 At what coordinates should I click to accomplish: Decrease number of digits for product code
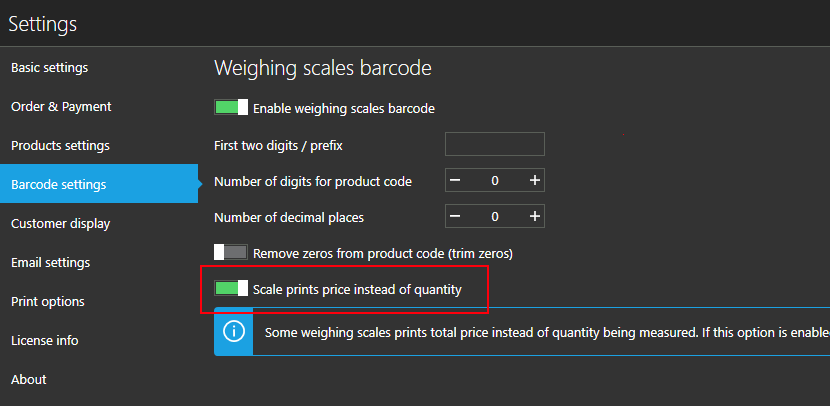pos(455,181)
